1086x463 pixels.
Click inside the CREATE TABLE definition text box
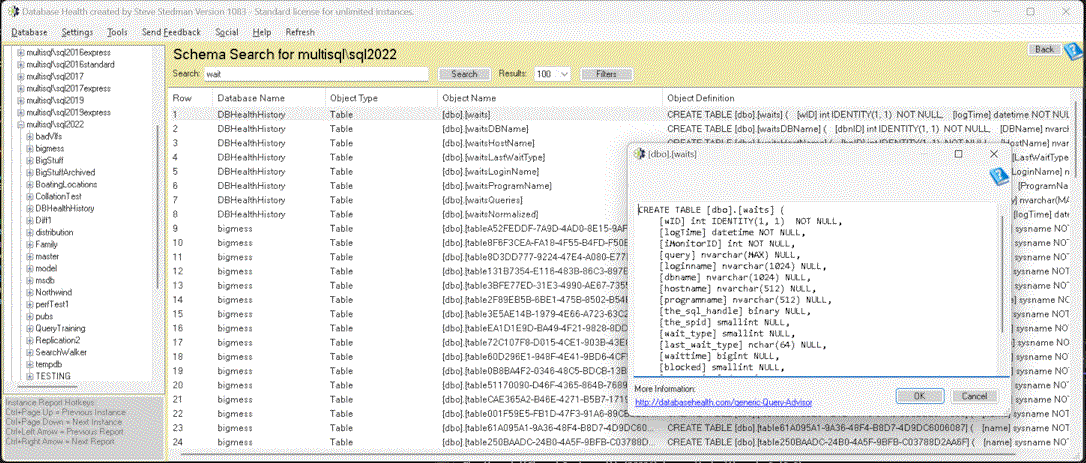(x=816, y=289)
